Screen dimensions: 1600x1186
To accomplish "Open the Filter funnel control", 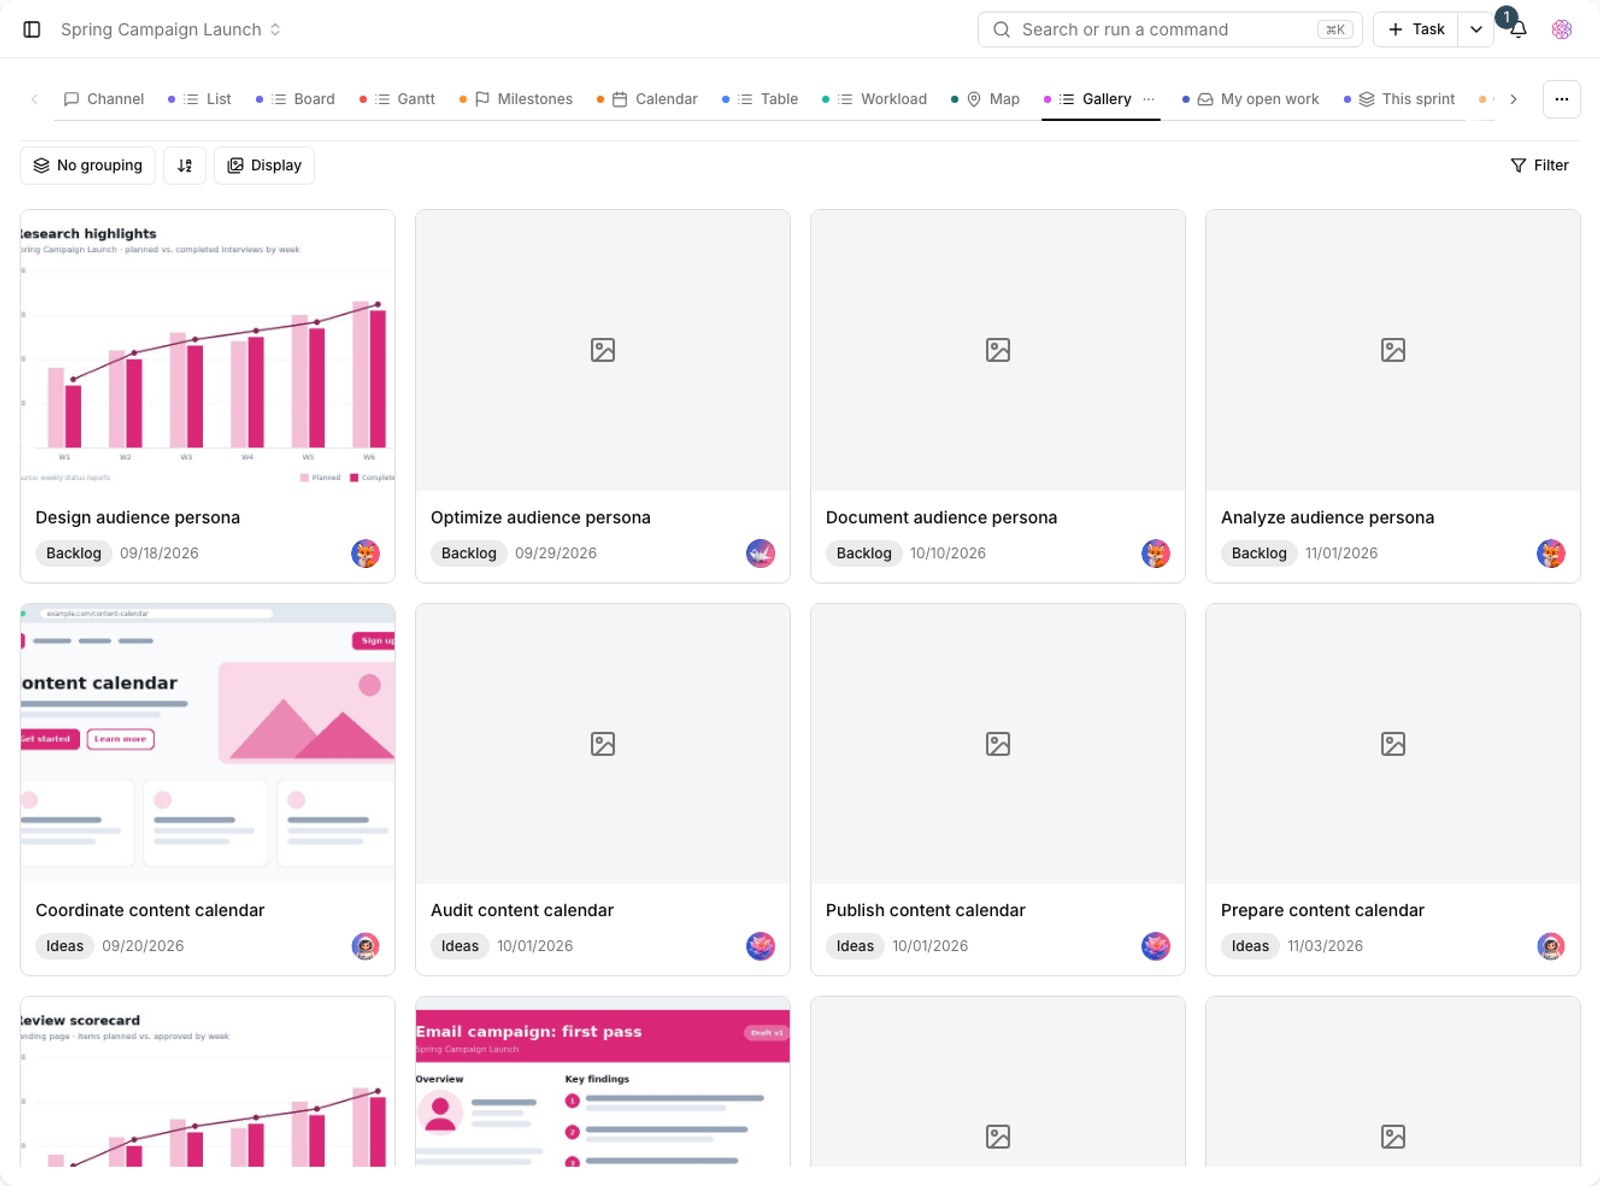I will pos(1540,165).
